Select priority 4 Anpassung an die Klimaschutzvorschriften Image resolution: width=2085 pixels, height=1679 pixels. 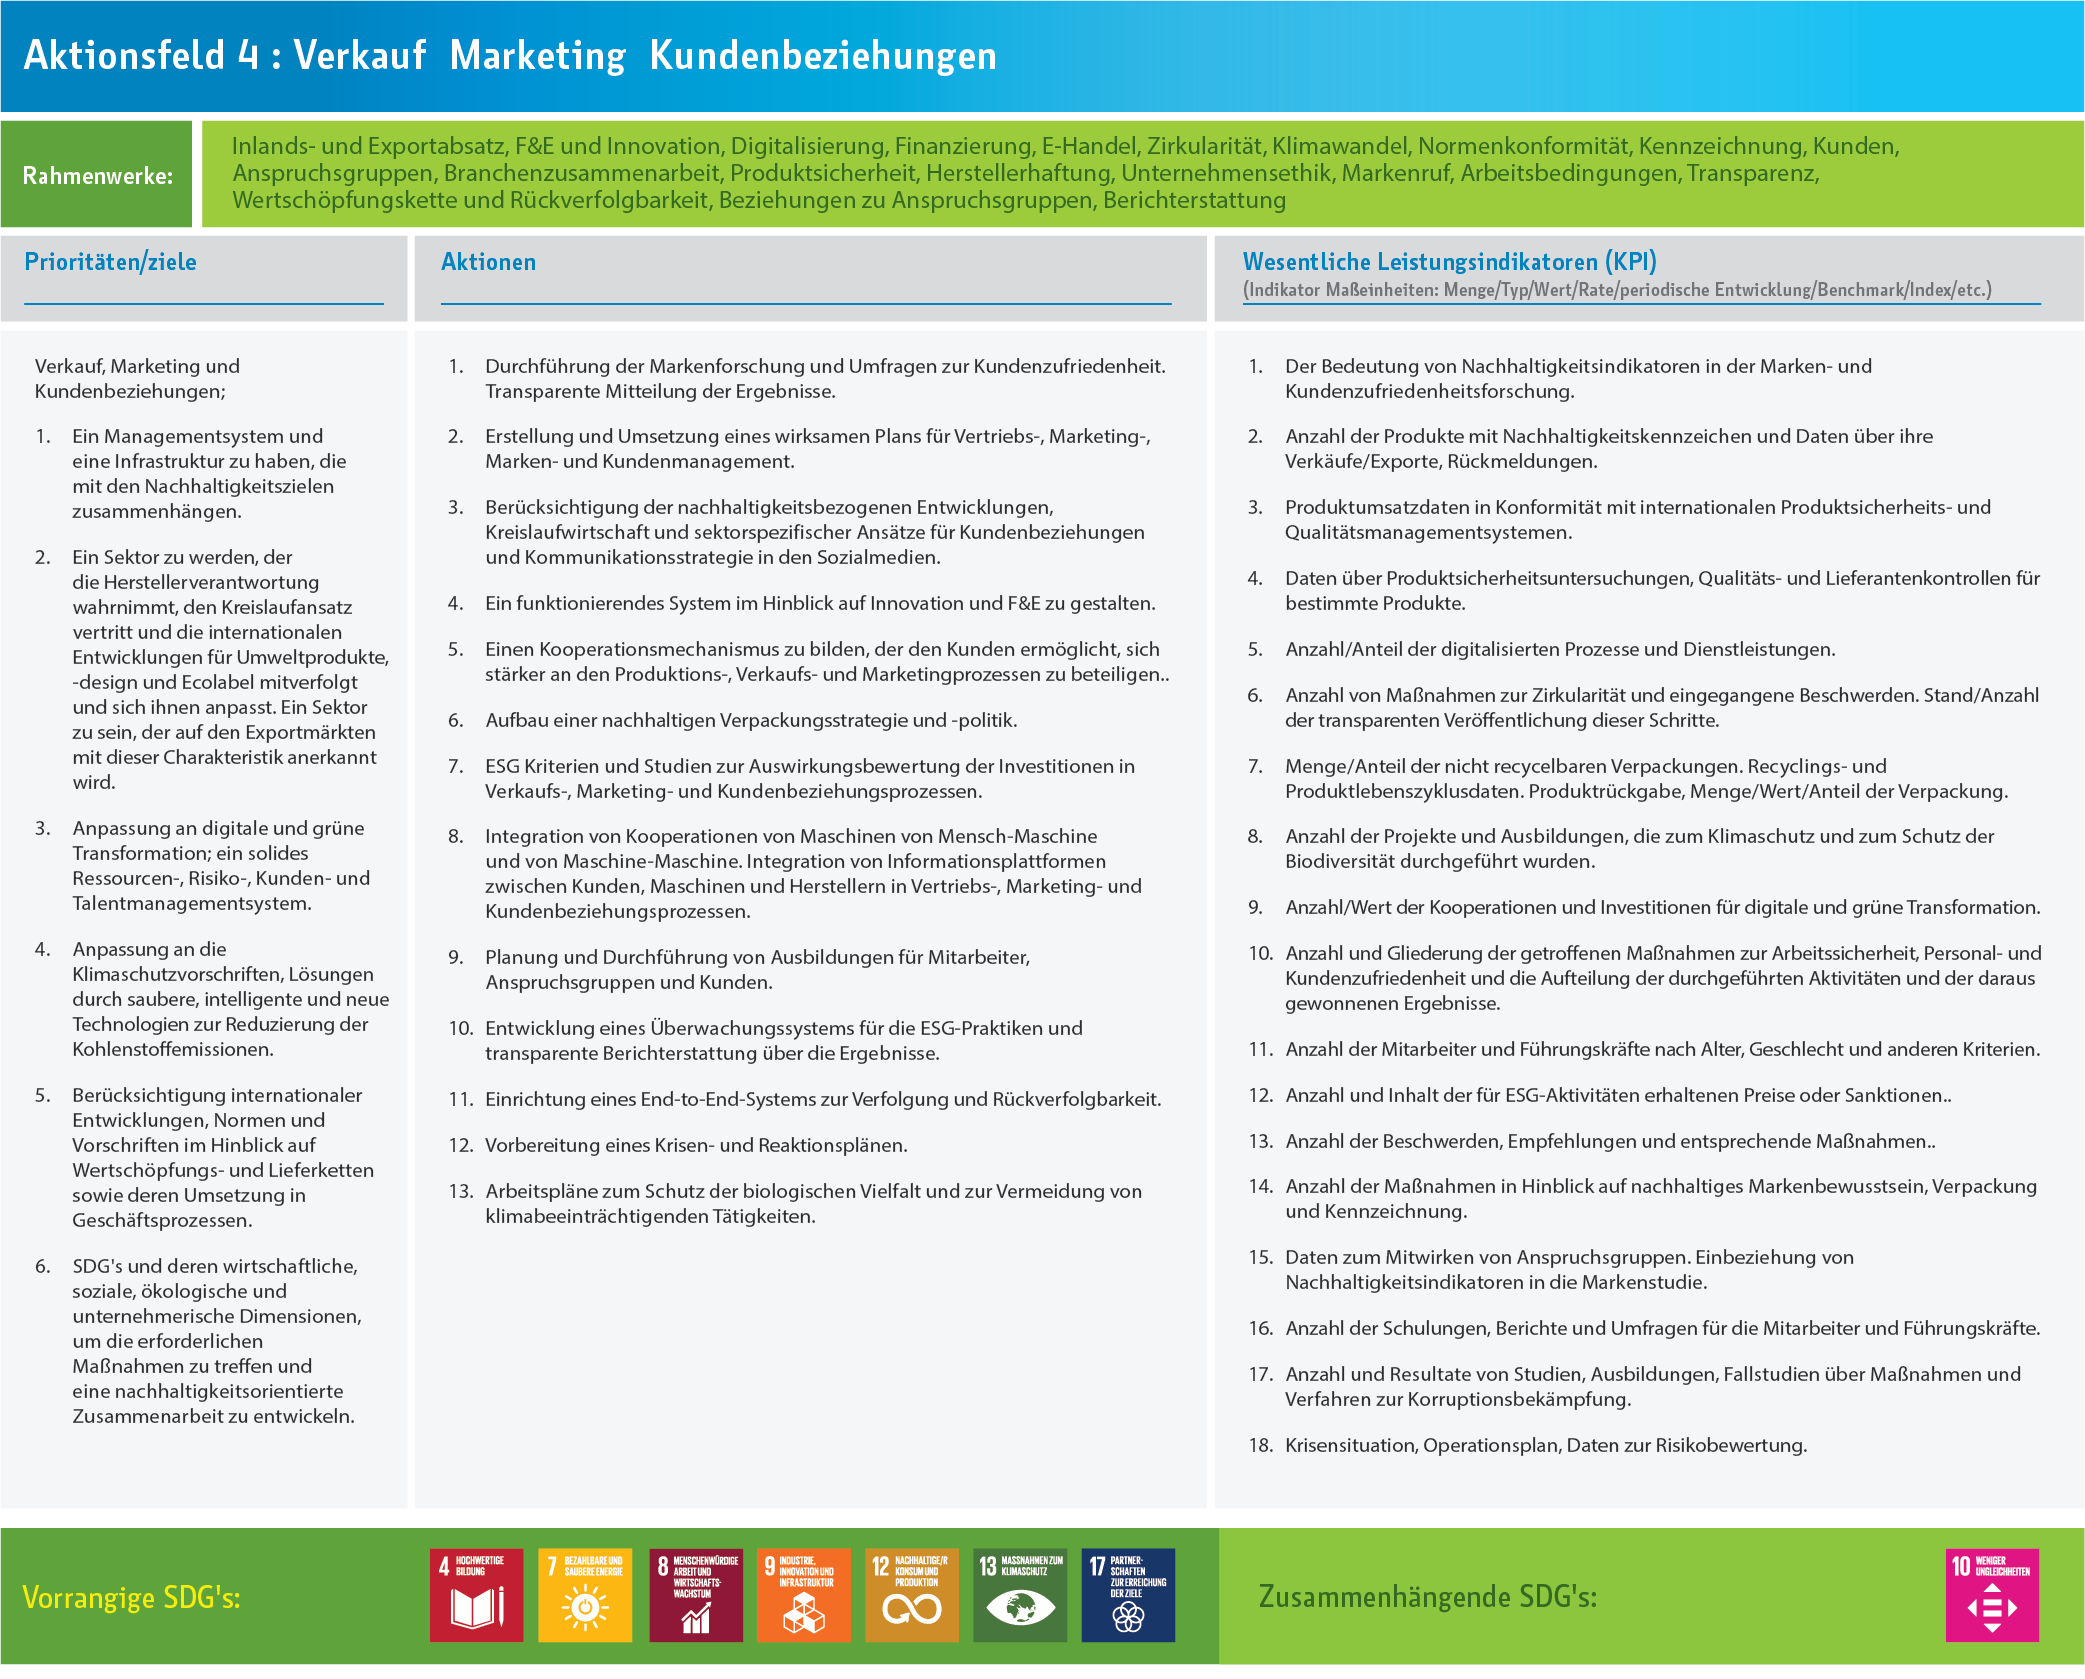pos(212,999)
